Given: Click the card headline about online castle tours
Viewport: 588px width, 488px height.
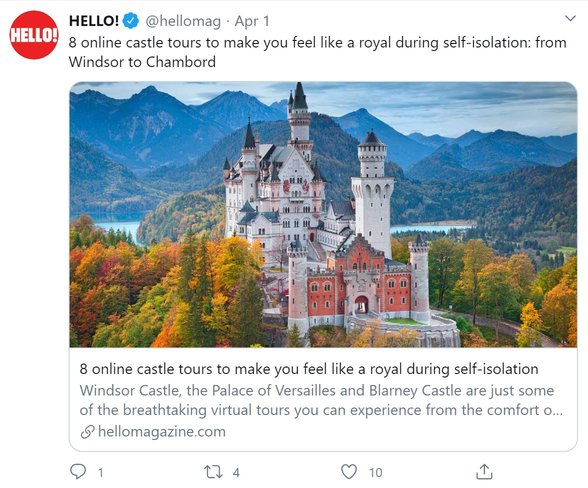Looking at the screenshot, I should point(309,369).
